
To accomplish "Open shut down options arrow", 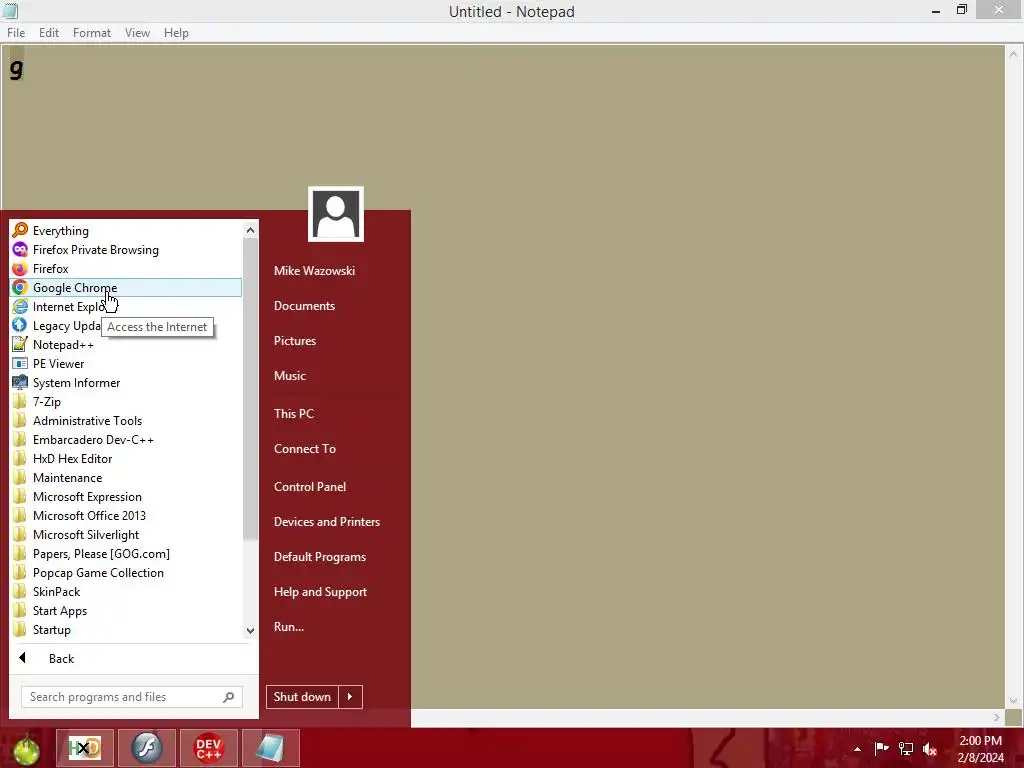I will (350, 697).
